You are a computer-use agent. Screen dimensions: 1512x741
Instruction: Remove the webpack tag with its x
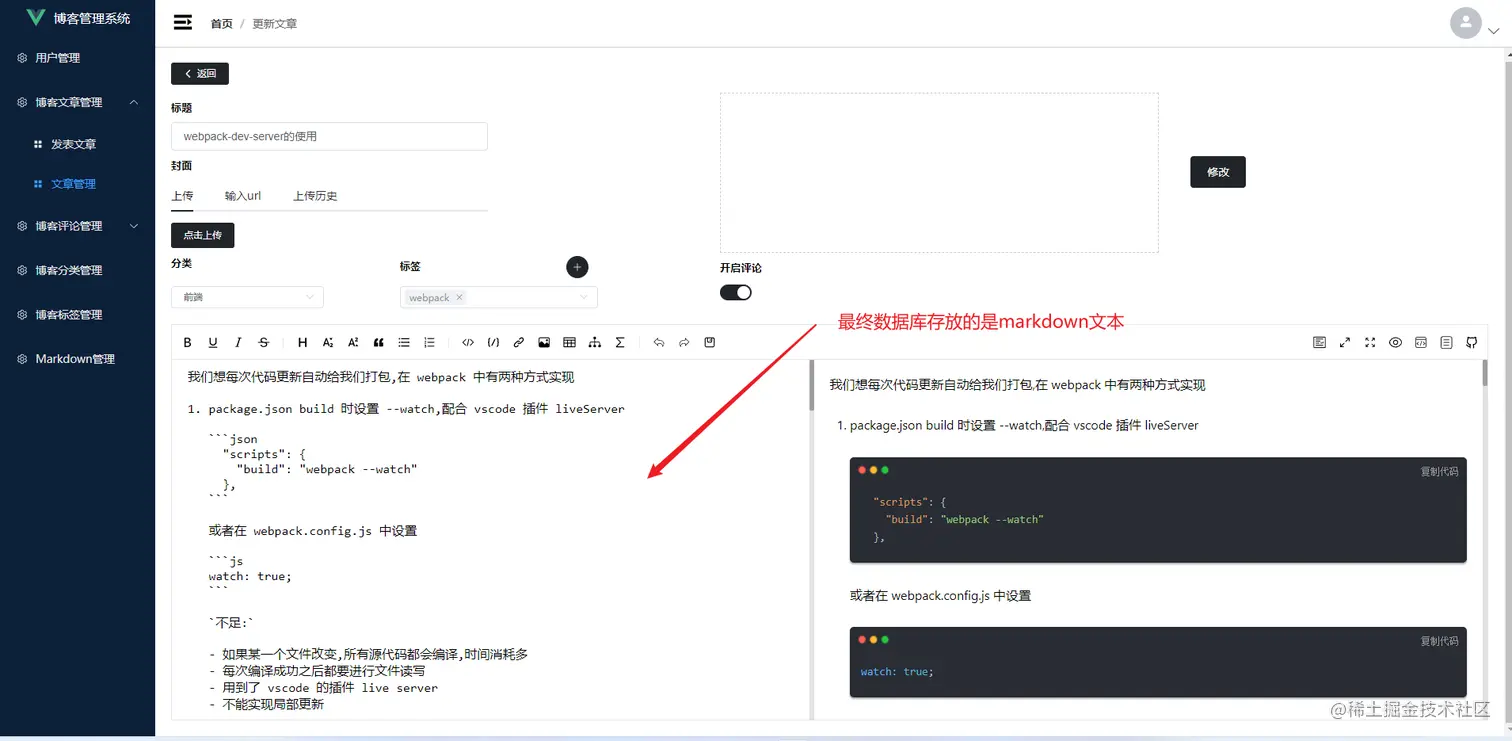[460, 298]
